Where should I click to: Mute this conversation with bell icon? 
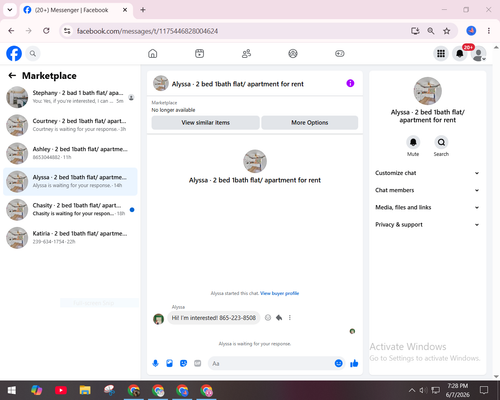[413, 142]
